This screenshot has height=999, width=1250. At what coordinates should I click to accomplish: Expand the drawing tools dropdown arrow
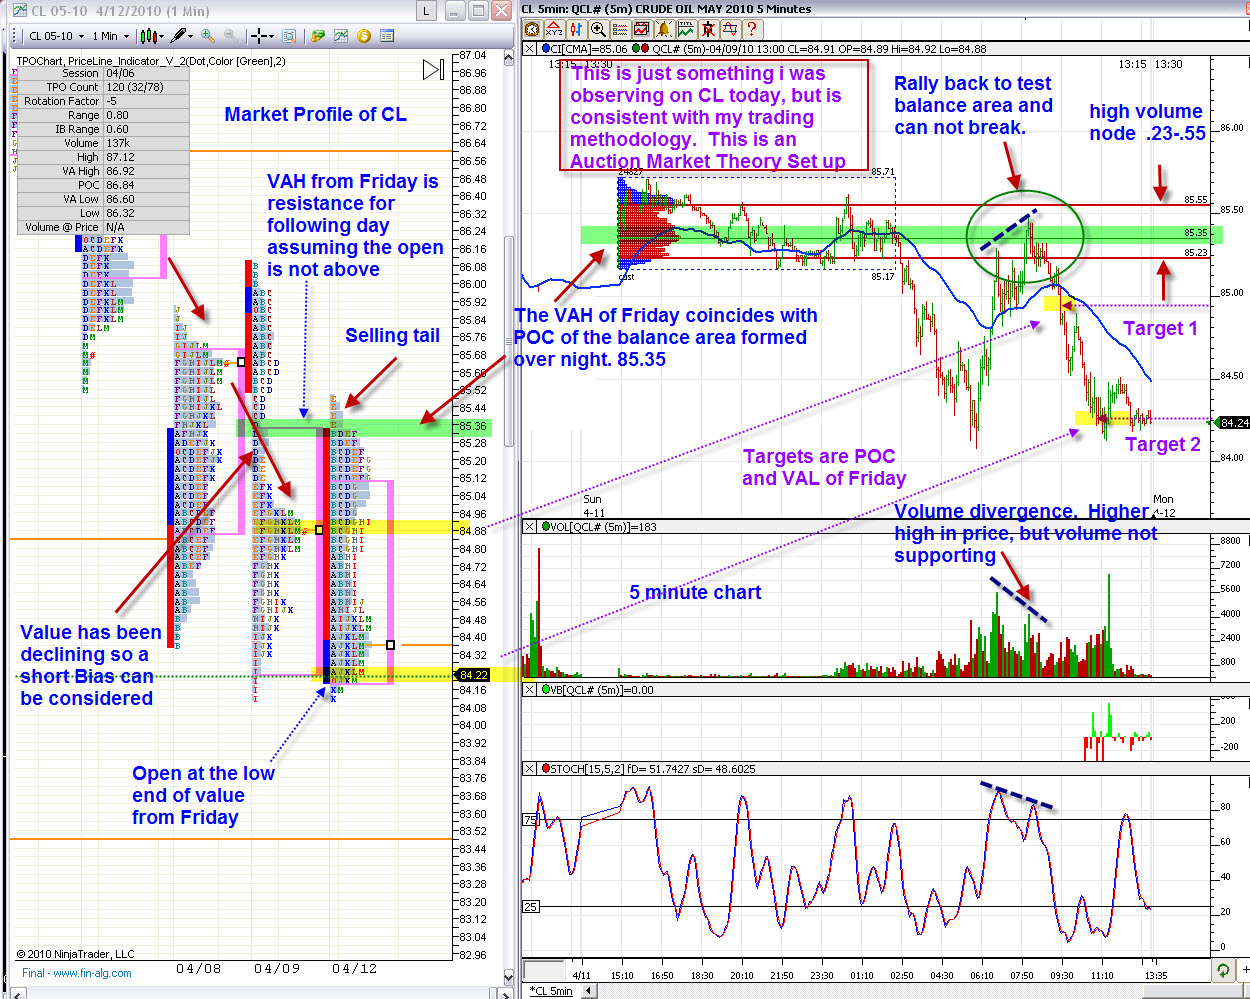191,36
